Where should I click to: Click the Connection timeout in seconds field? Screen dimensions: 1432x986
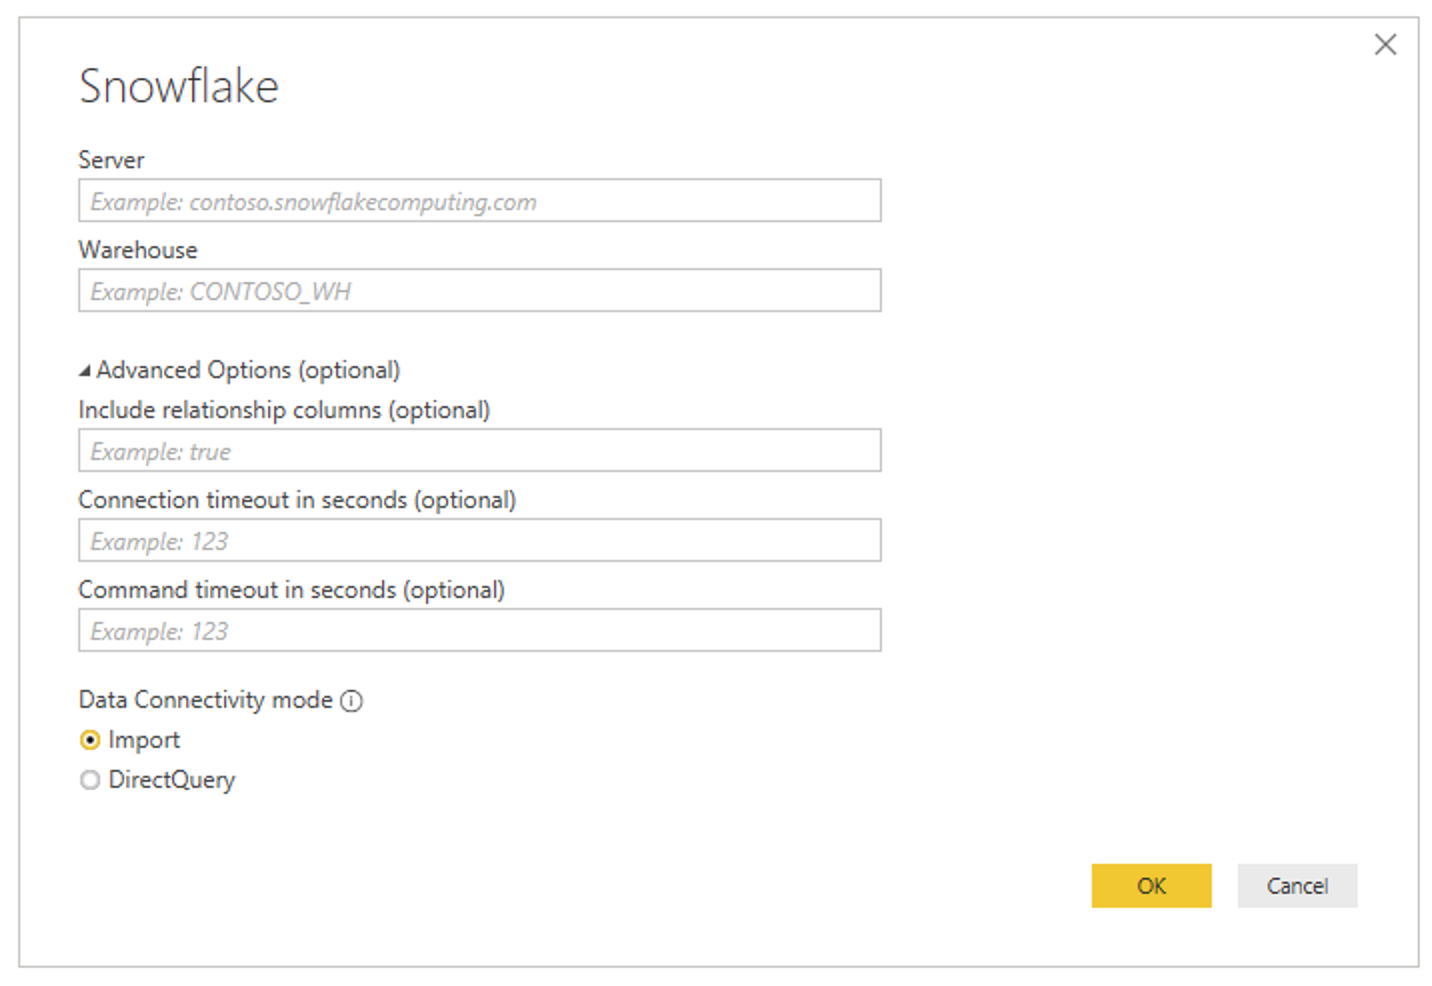pyautogui.click(x=479, y=540)
